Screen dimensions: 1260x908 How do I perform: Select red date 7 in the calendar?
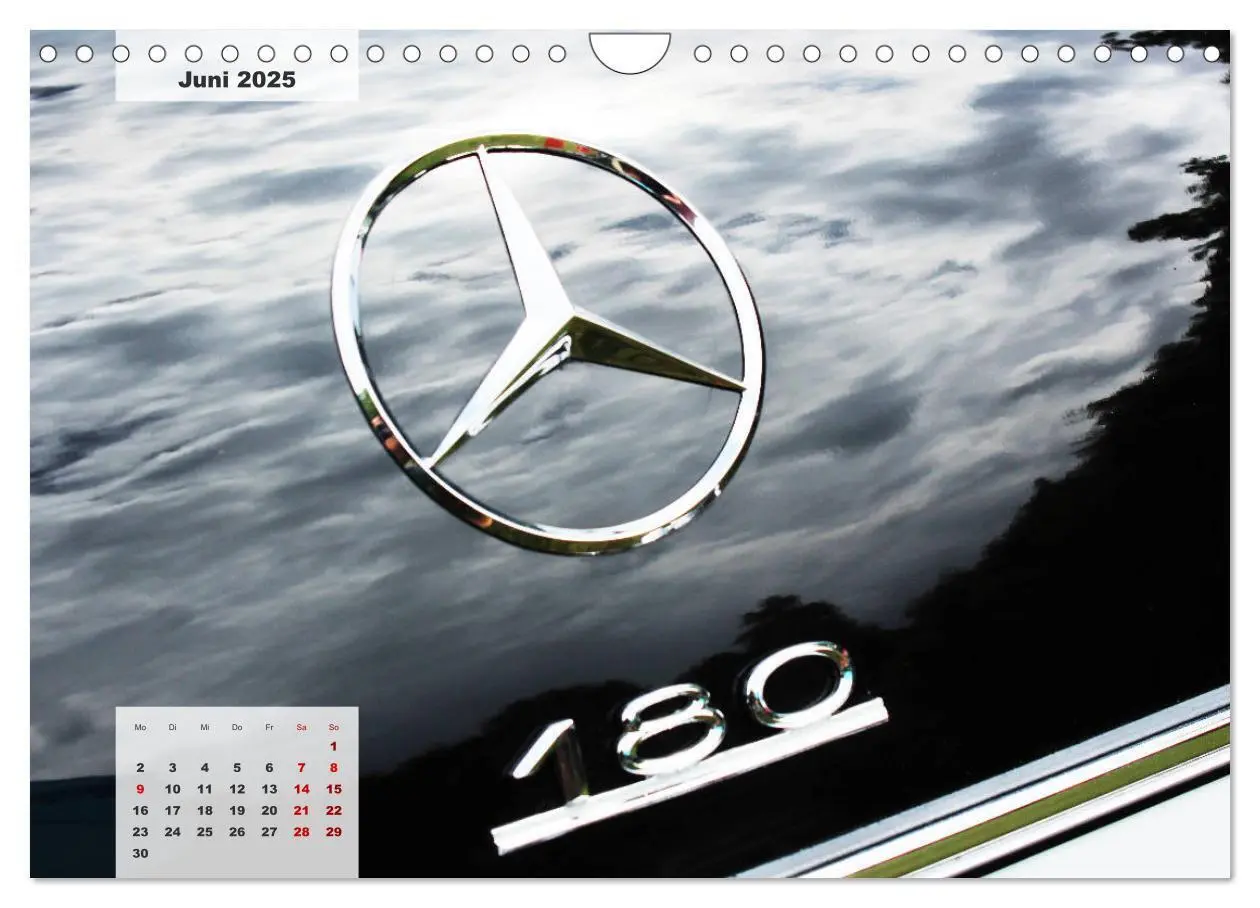tap(301, 768)
